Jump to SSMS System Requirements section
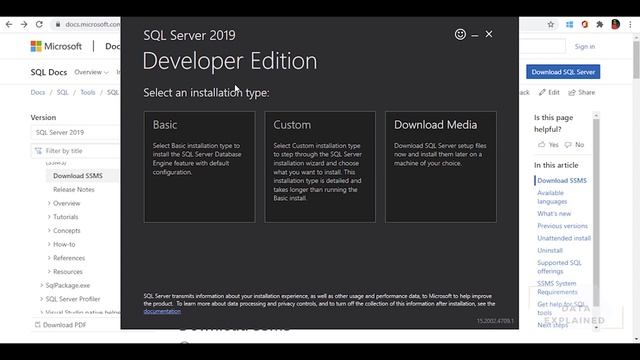The image size is (640, 360). (557, 287)
